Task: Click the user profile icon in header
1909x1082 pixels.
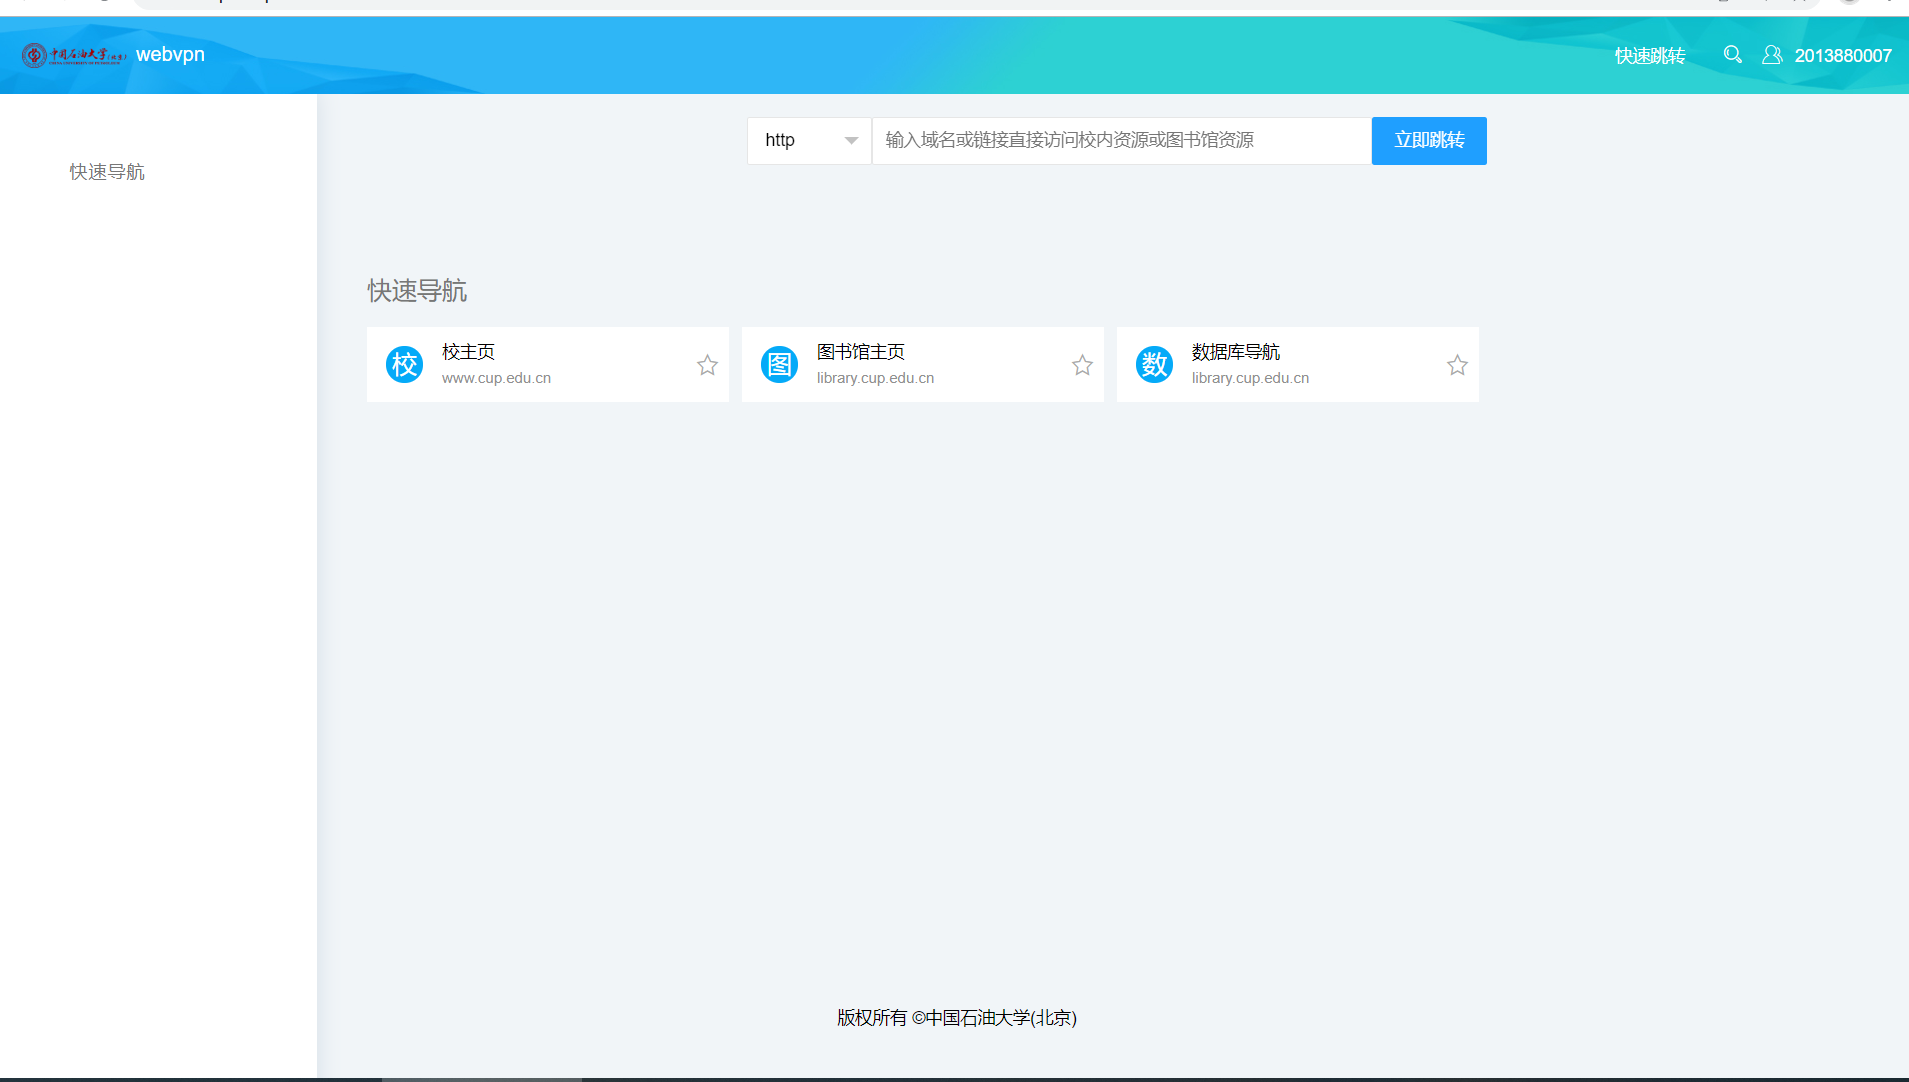Action: [x=1771, y=55]
